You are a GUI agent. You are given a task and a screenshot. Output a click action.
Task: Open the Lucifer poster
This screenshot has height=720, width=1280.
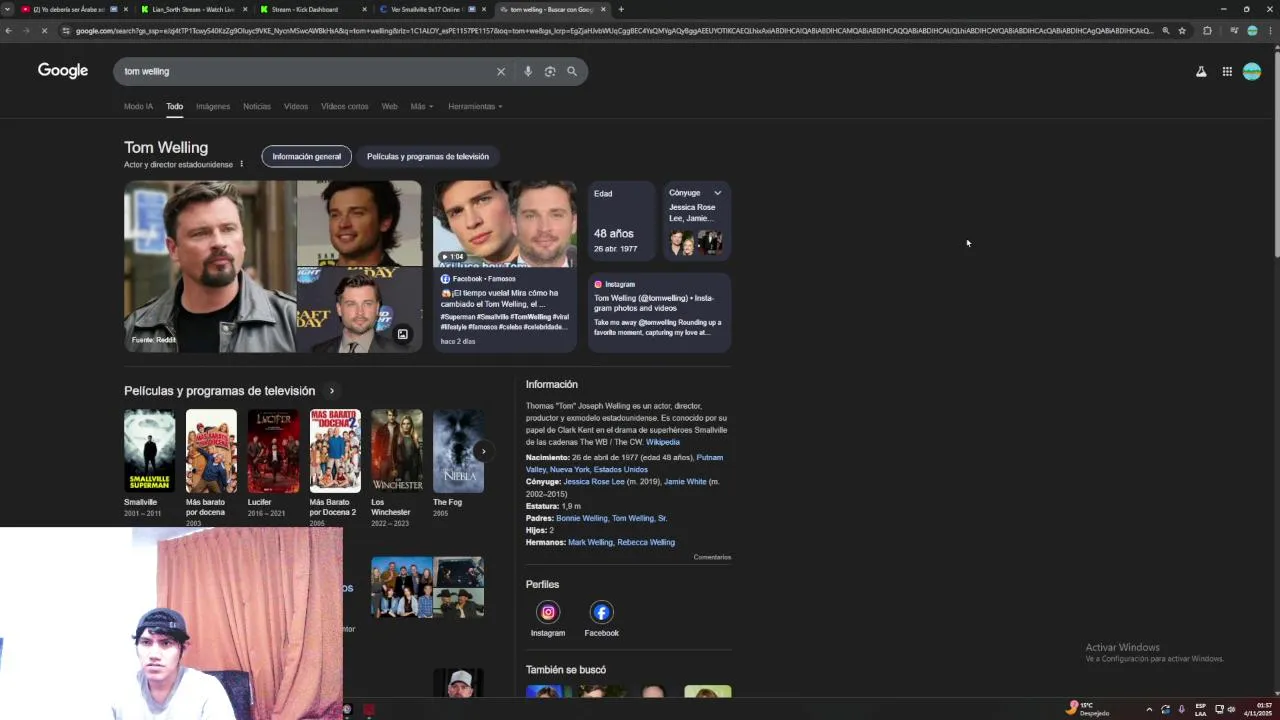273,451
